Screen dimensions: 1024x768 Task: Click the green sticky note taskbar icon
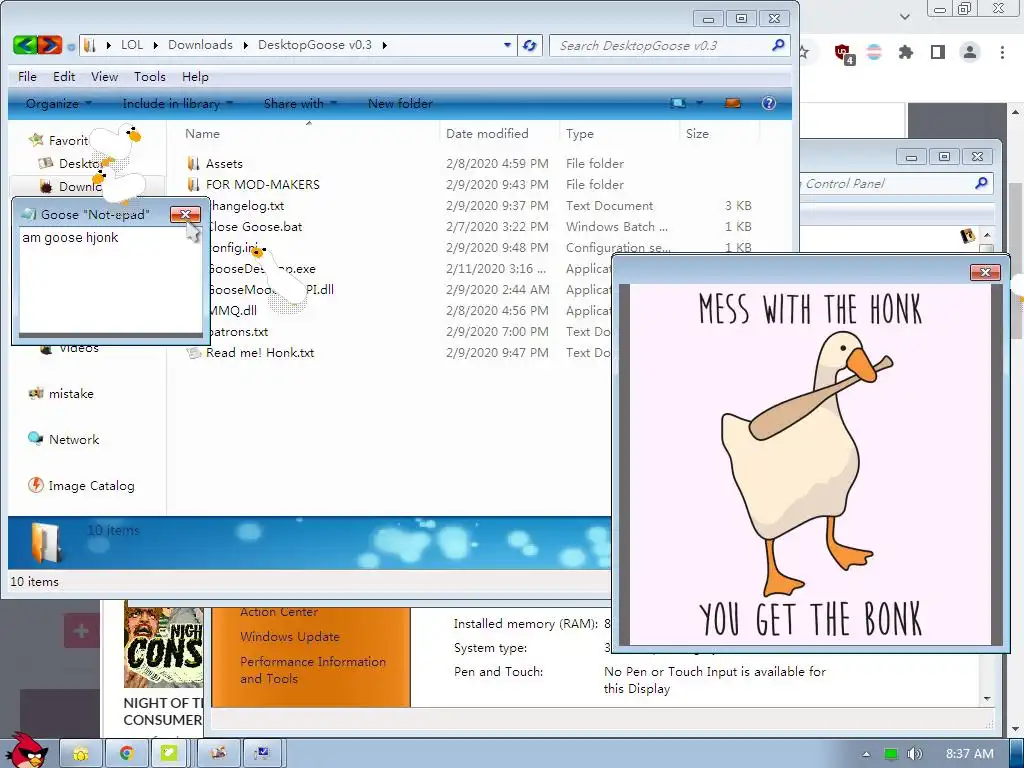pos(169,754)
